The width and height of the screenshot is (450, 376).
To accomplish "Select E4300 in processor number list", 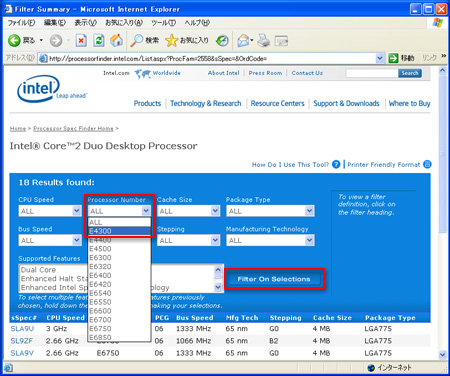I will (x=119, y=231).
